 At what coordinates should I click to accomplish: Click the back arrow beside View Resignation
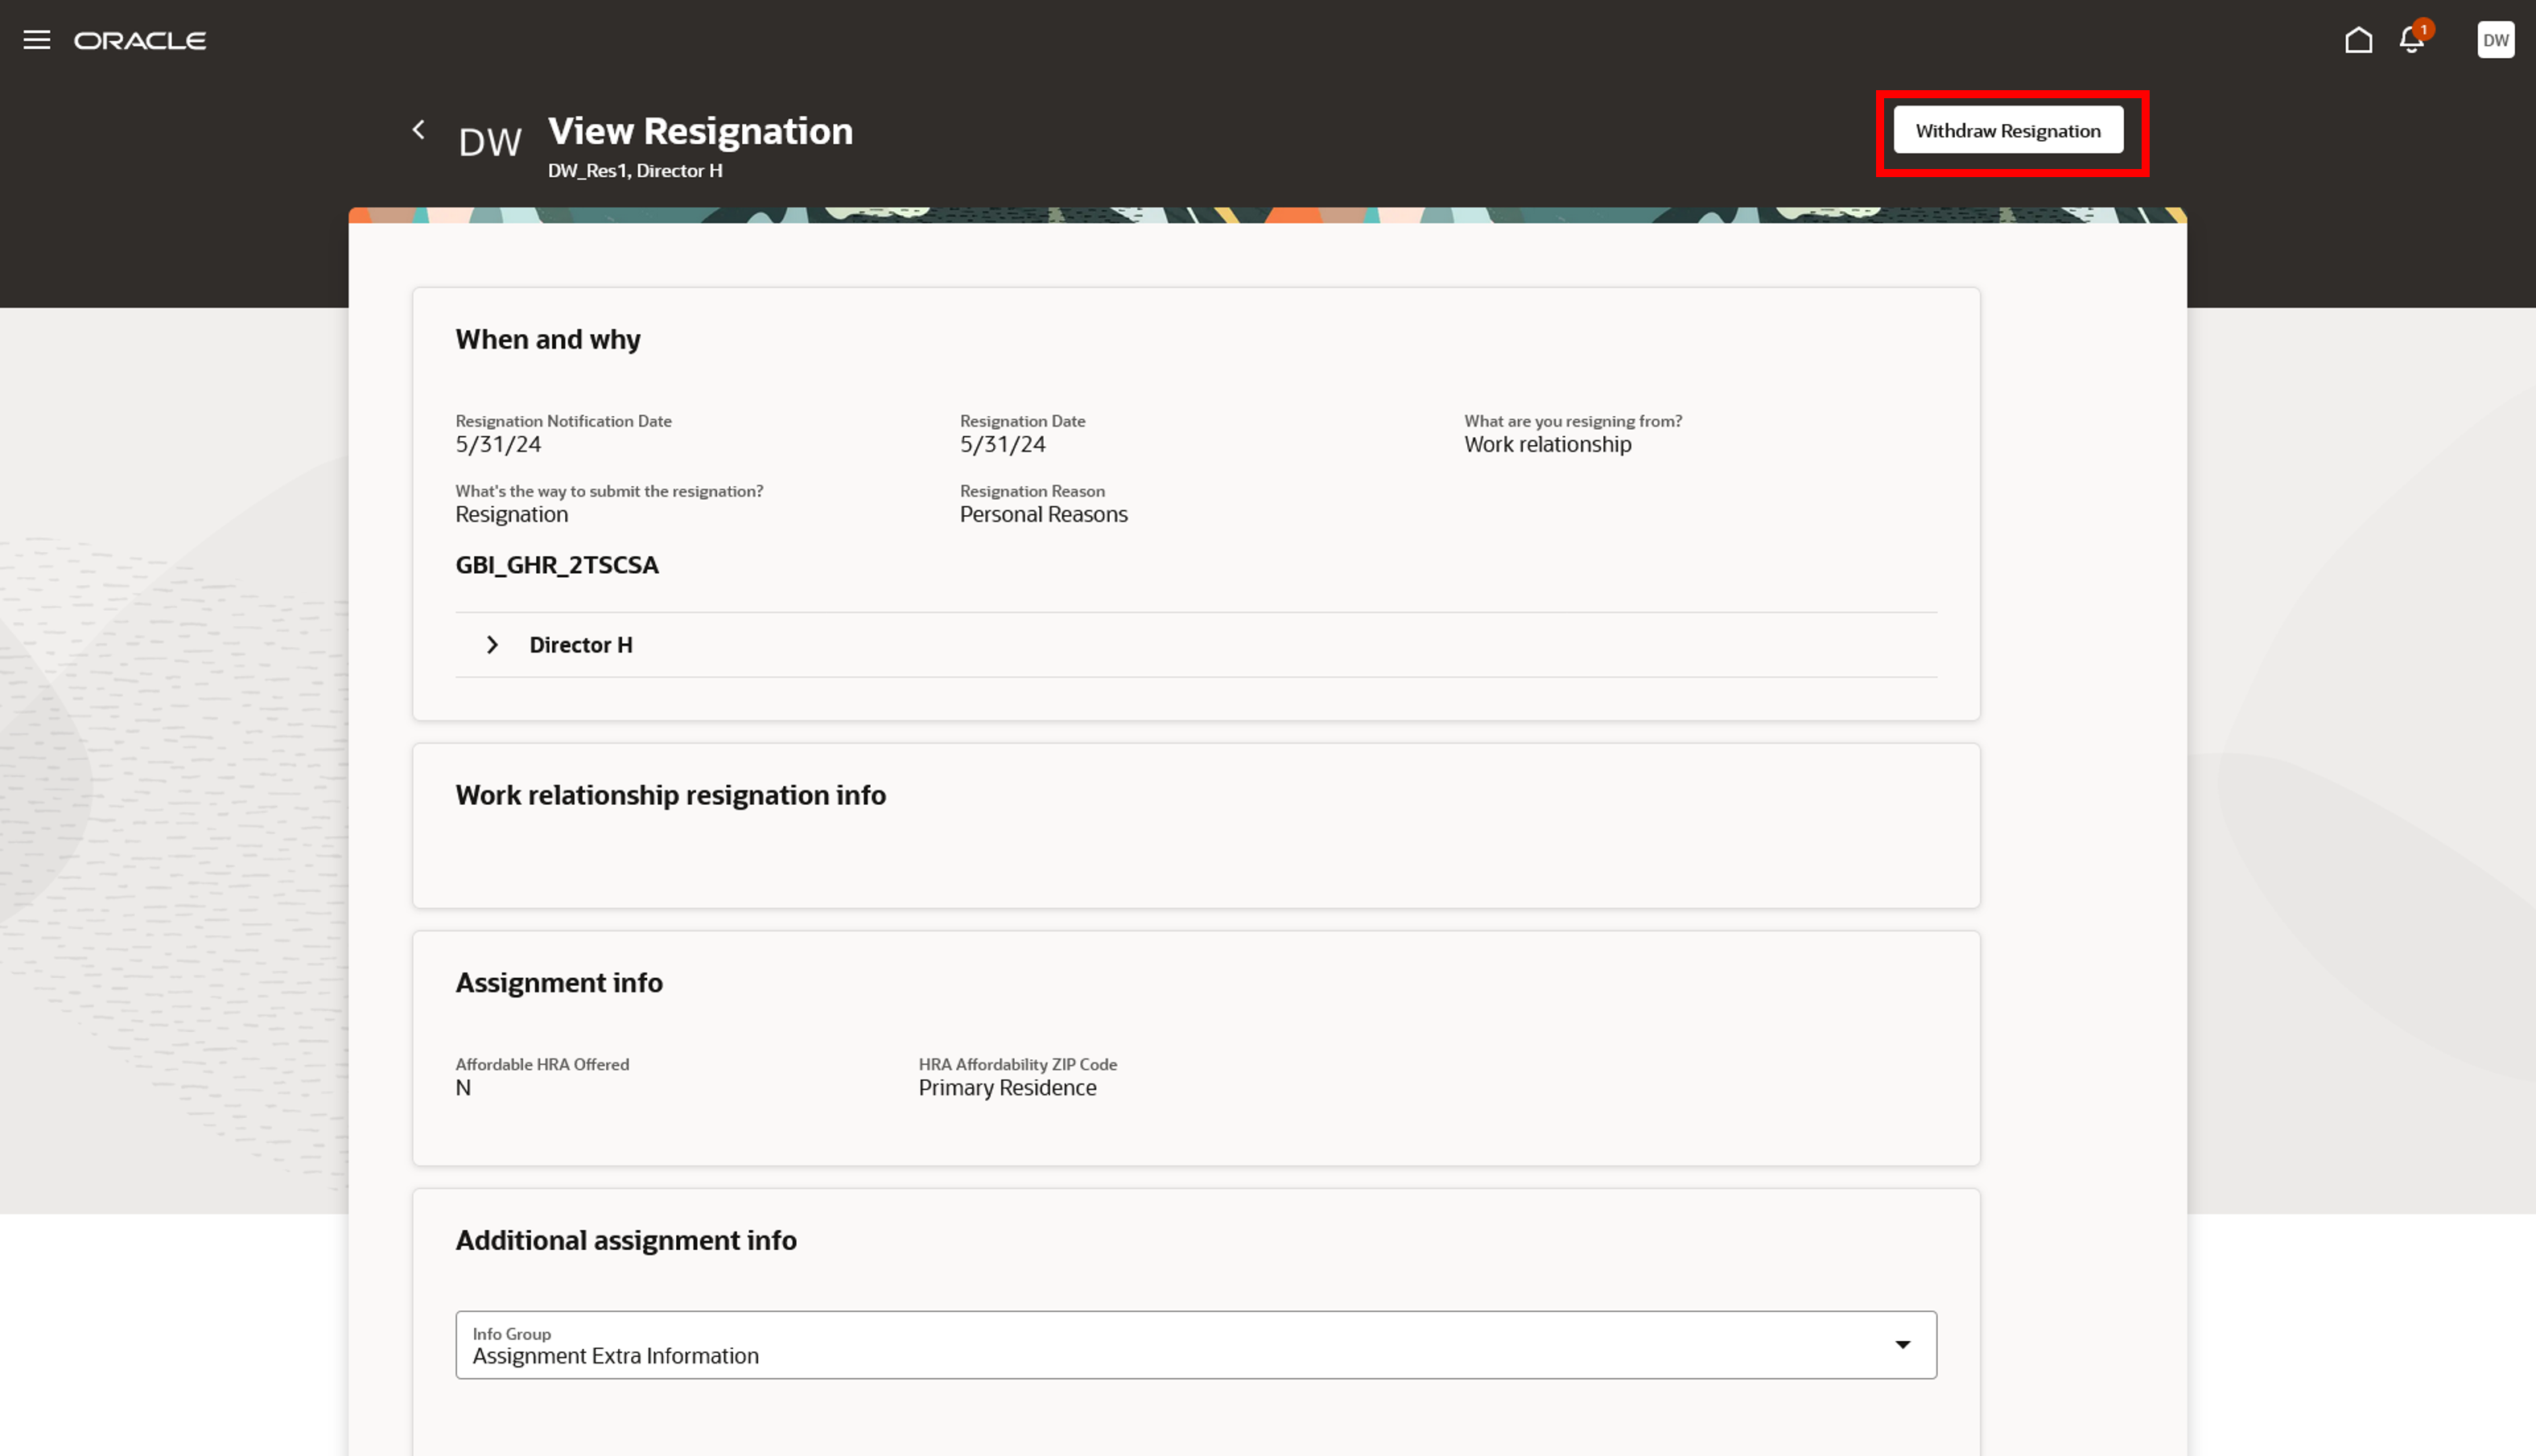point(419,130)
